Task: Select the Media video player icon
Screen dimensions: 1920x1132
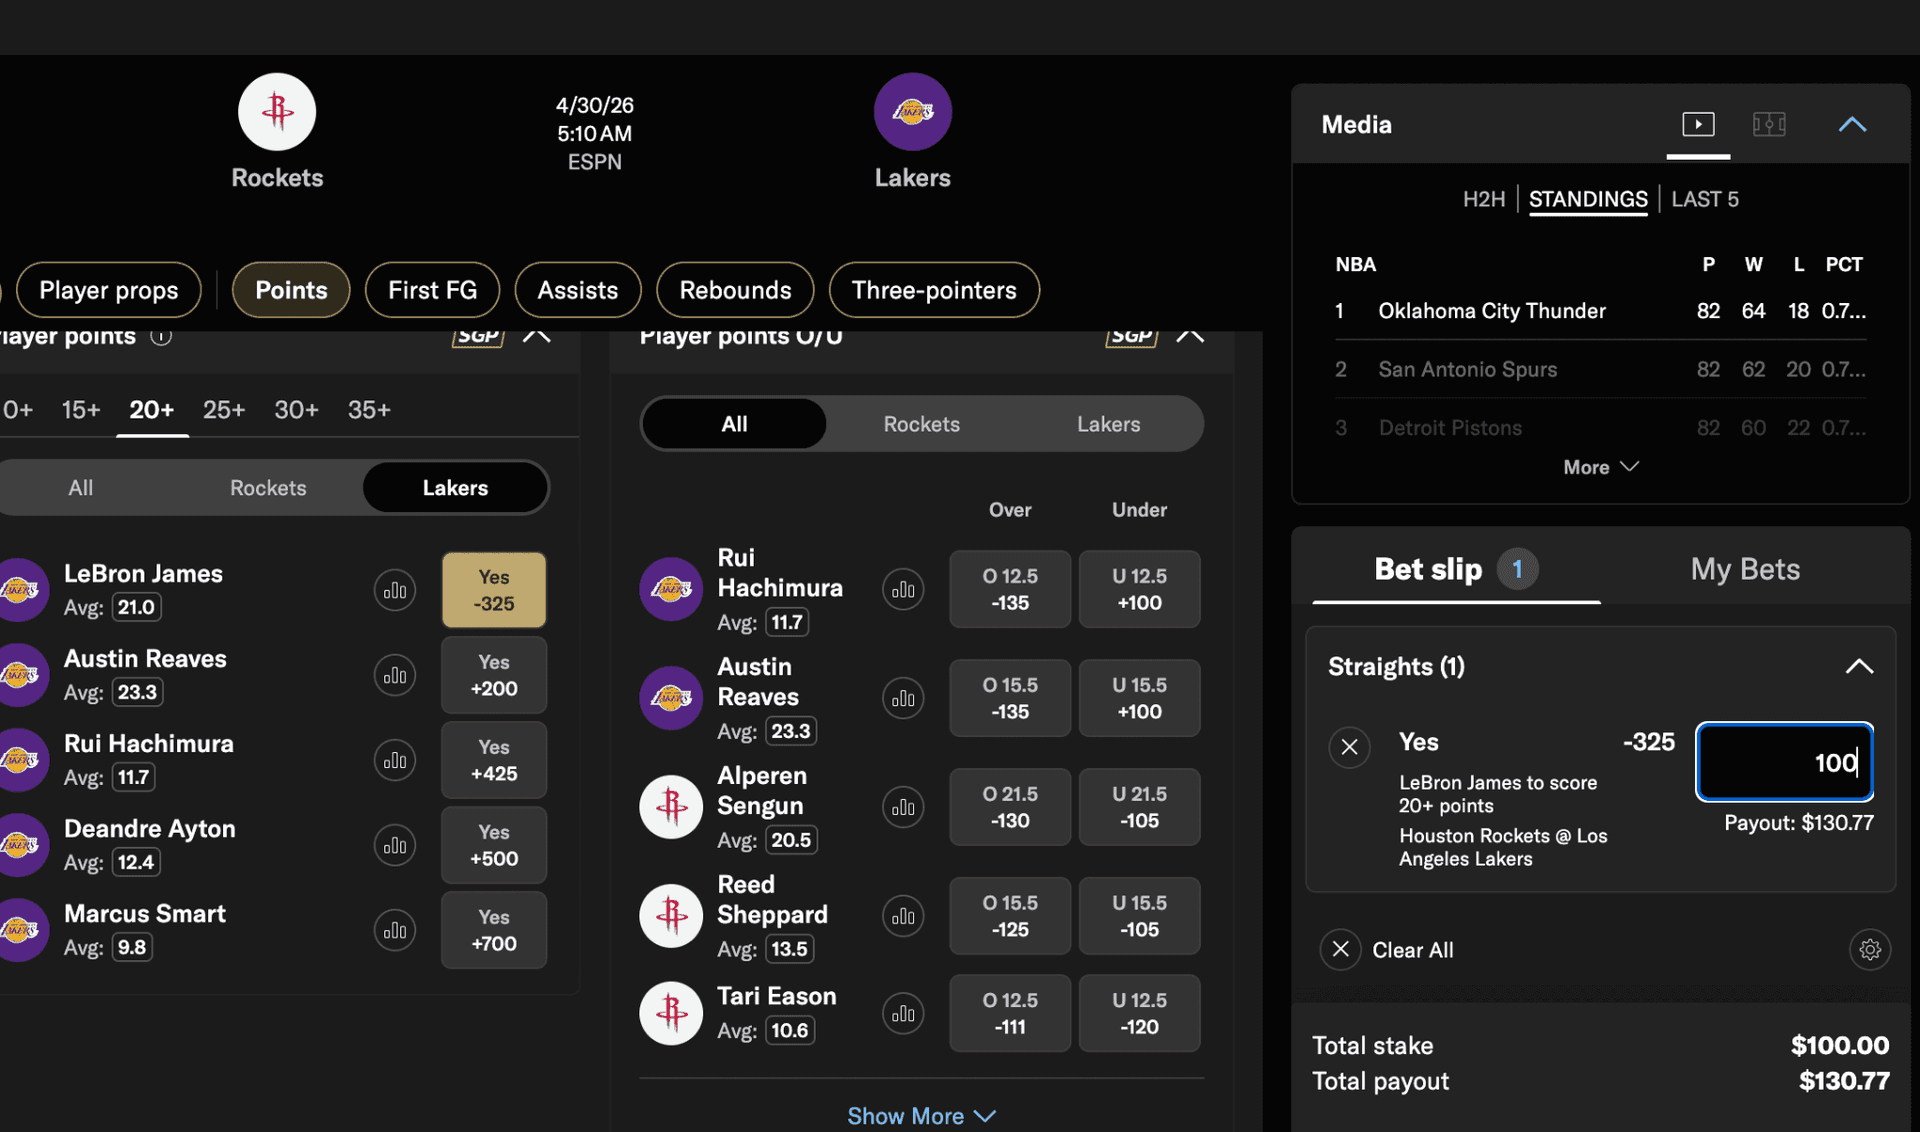Action: click(x=1698, y=124)
